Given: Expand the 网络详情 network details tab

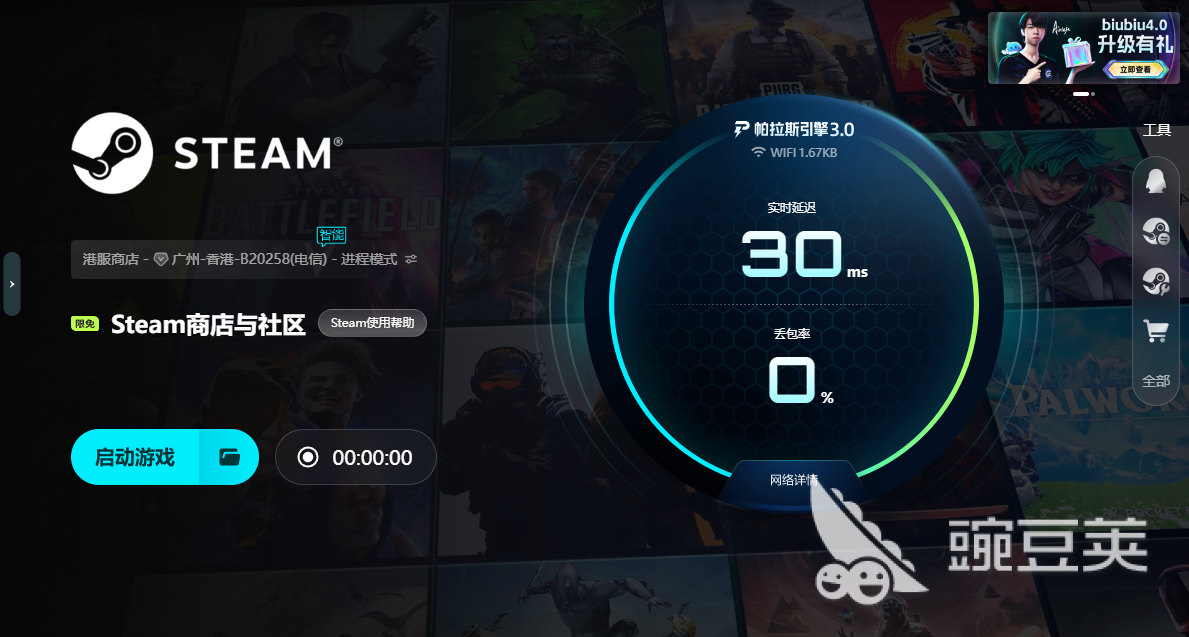Looking at the screenshot, I should (793, 480).
